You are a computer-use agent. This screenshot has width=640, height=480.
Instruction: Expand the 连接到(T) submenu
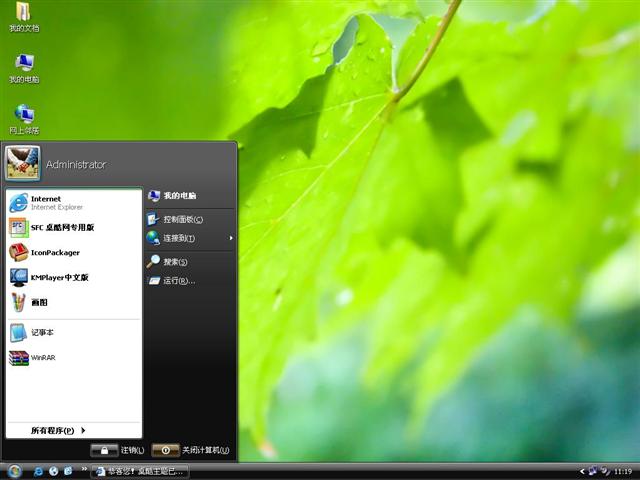point(190,238)
